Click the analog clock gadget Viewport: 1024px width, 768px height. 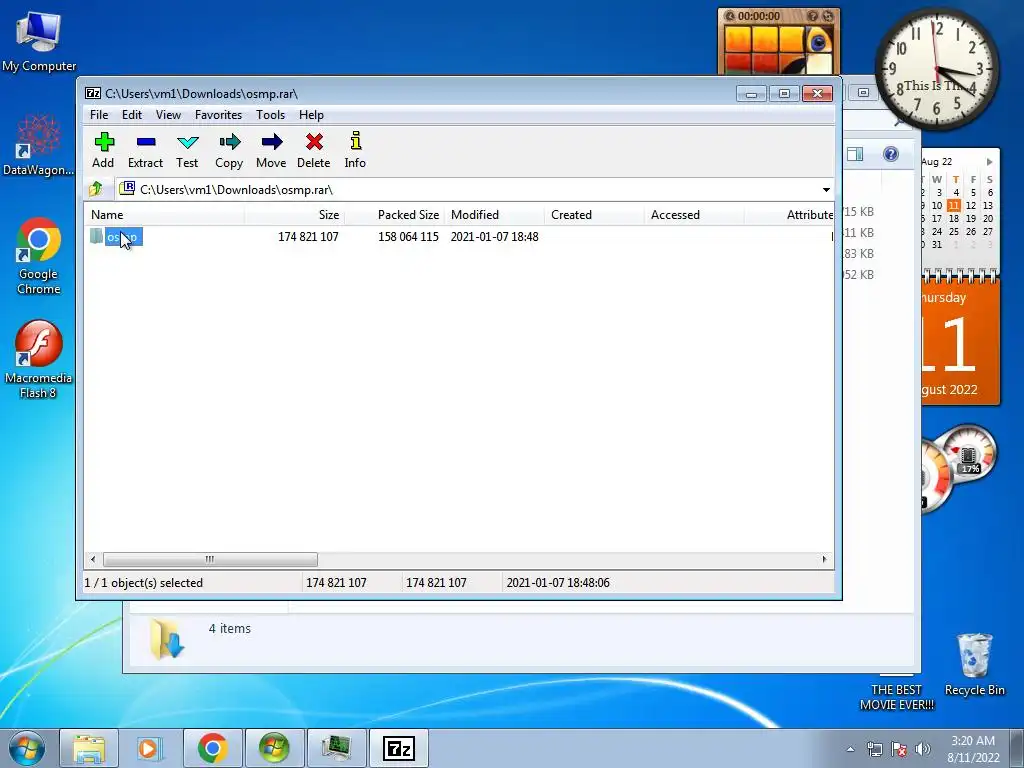pos(936,69)
